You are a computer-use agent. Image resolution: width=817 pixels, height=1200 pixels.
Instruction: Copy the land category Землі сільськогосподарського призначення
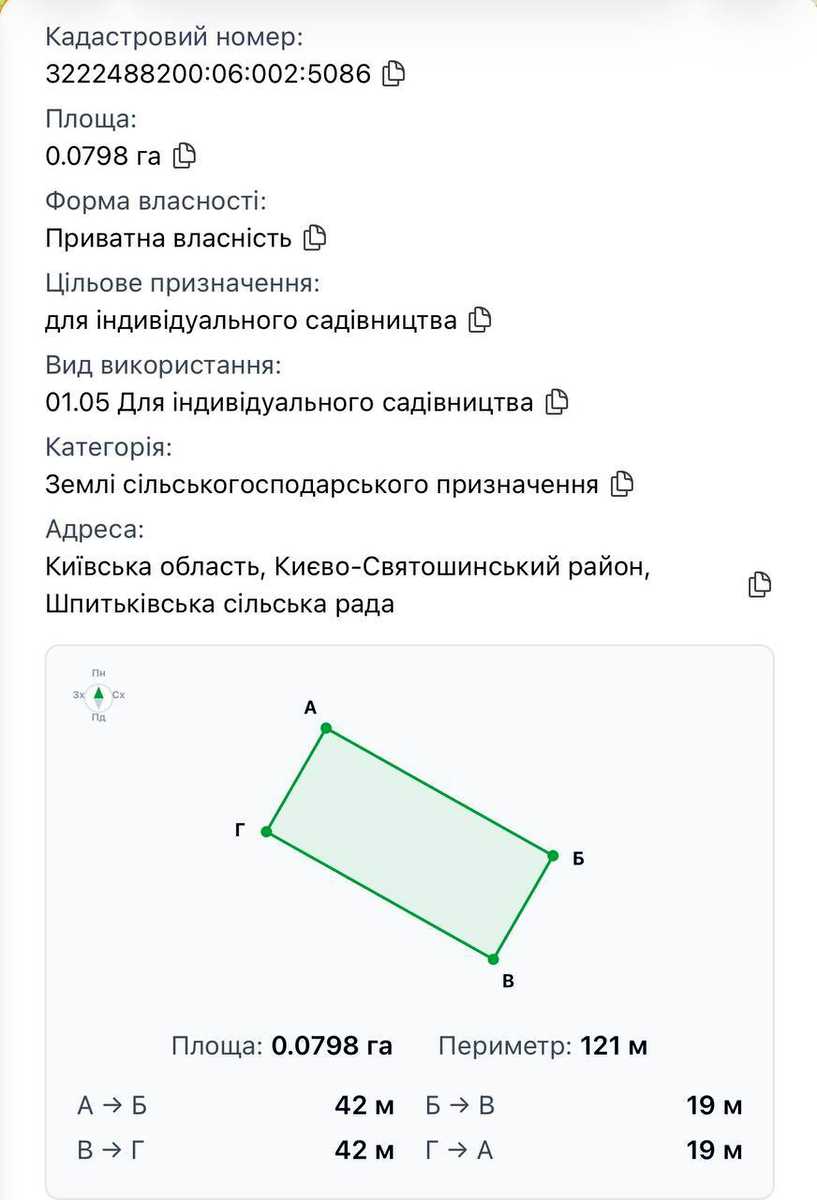click(x=622, y=484)
